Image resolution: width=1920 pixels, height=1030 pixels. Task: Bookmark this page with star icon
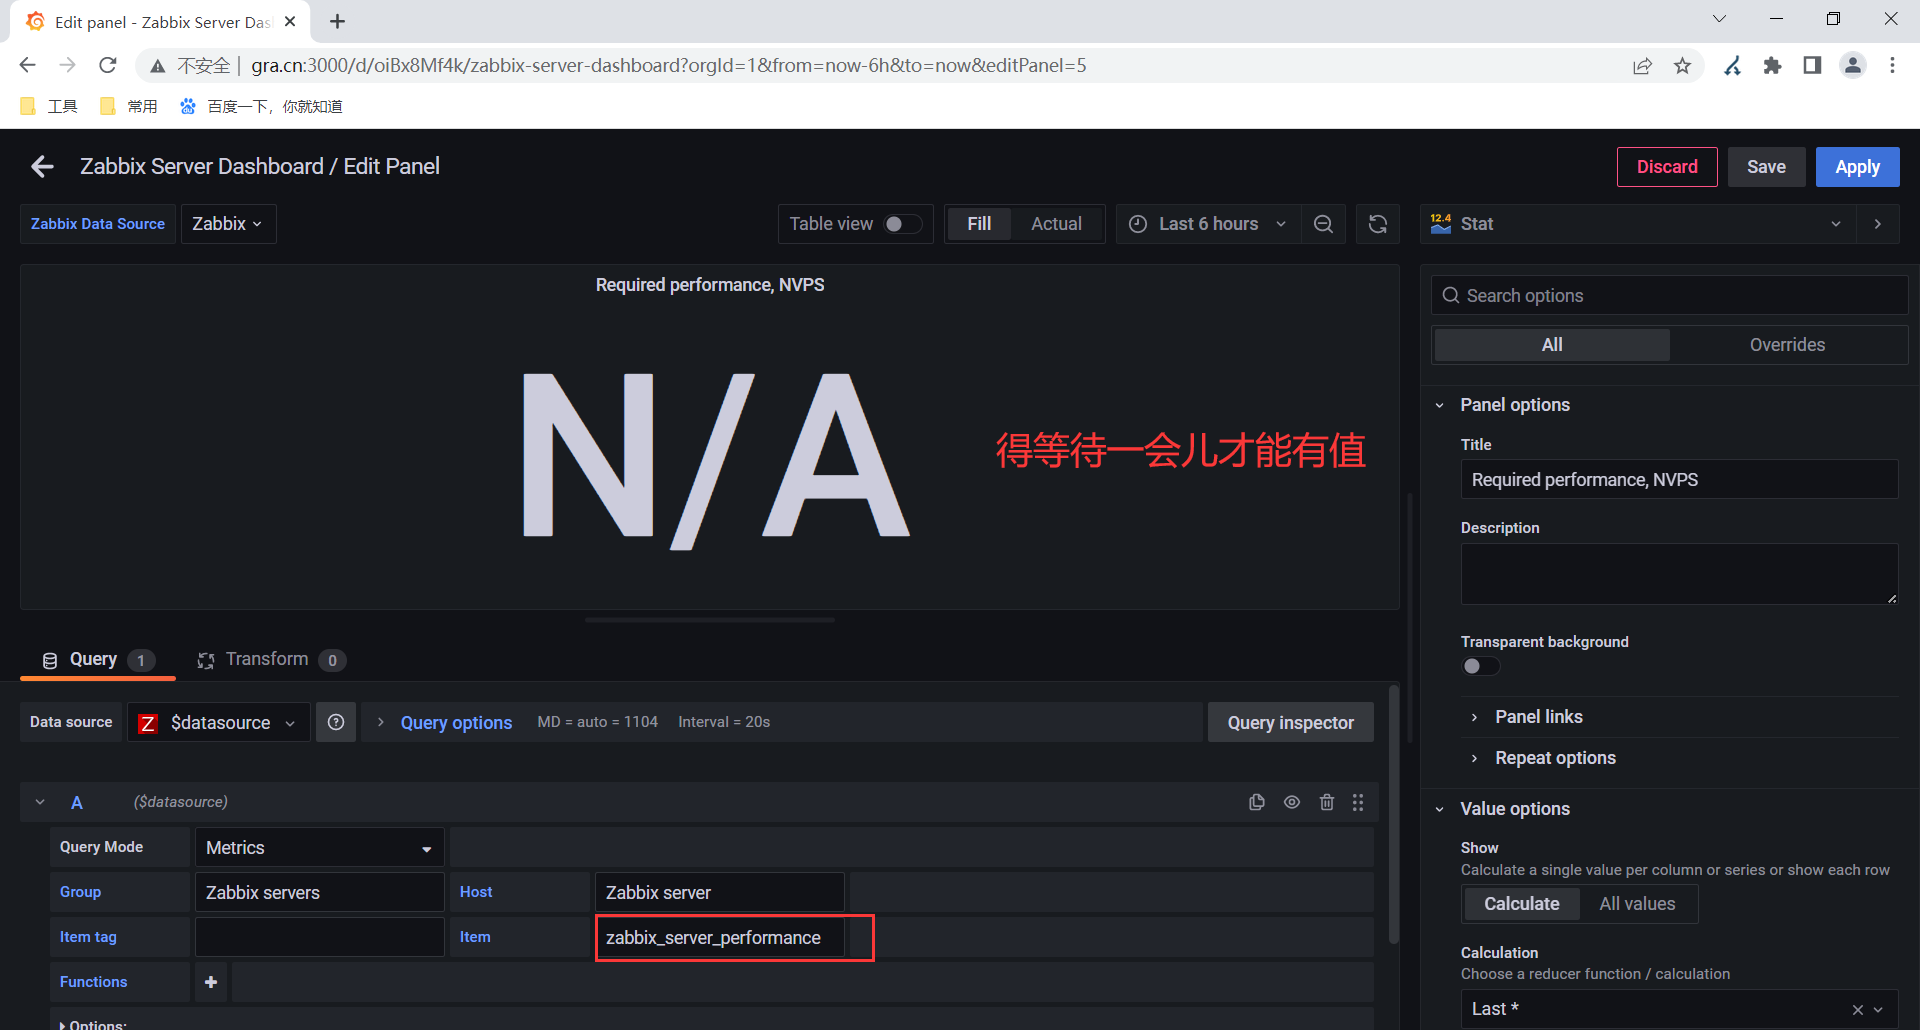pyautogui.click(x=1682, y=65)
